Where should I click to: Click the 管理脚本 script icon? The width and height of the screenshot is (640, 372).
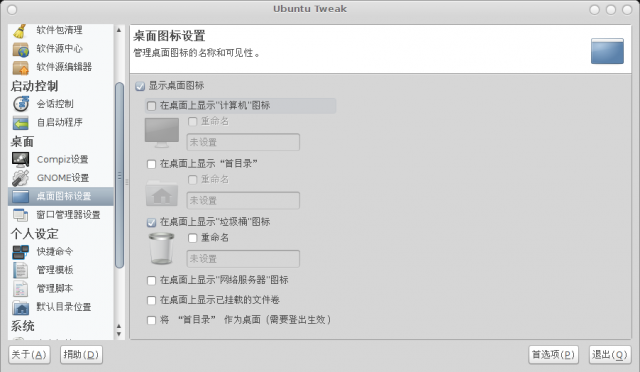point(20,289)
